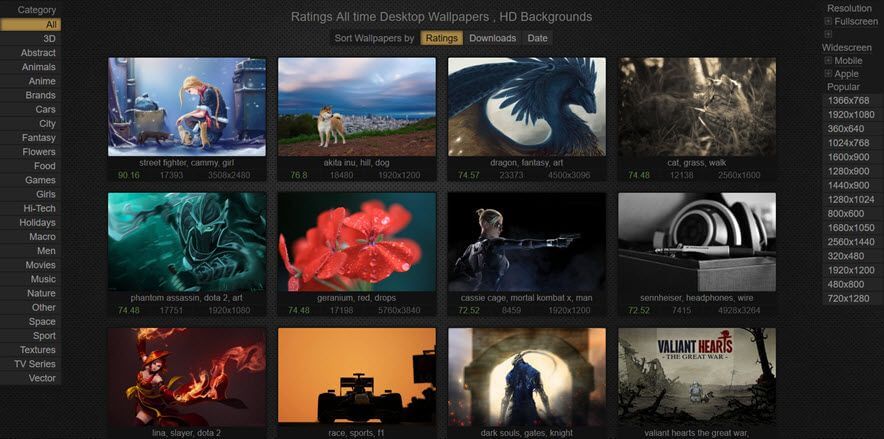The image size is (884, 439).
Task: Open the 3D category
Action: [30, 39]
